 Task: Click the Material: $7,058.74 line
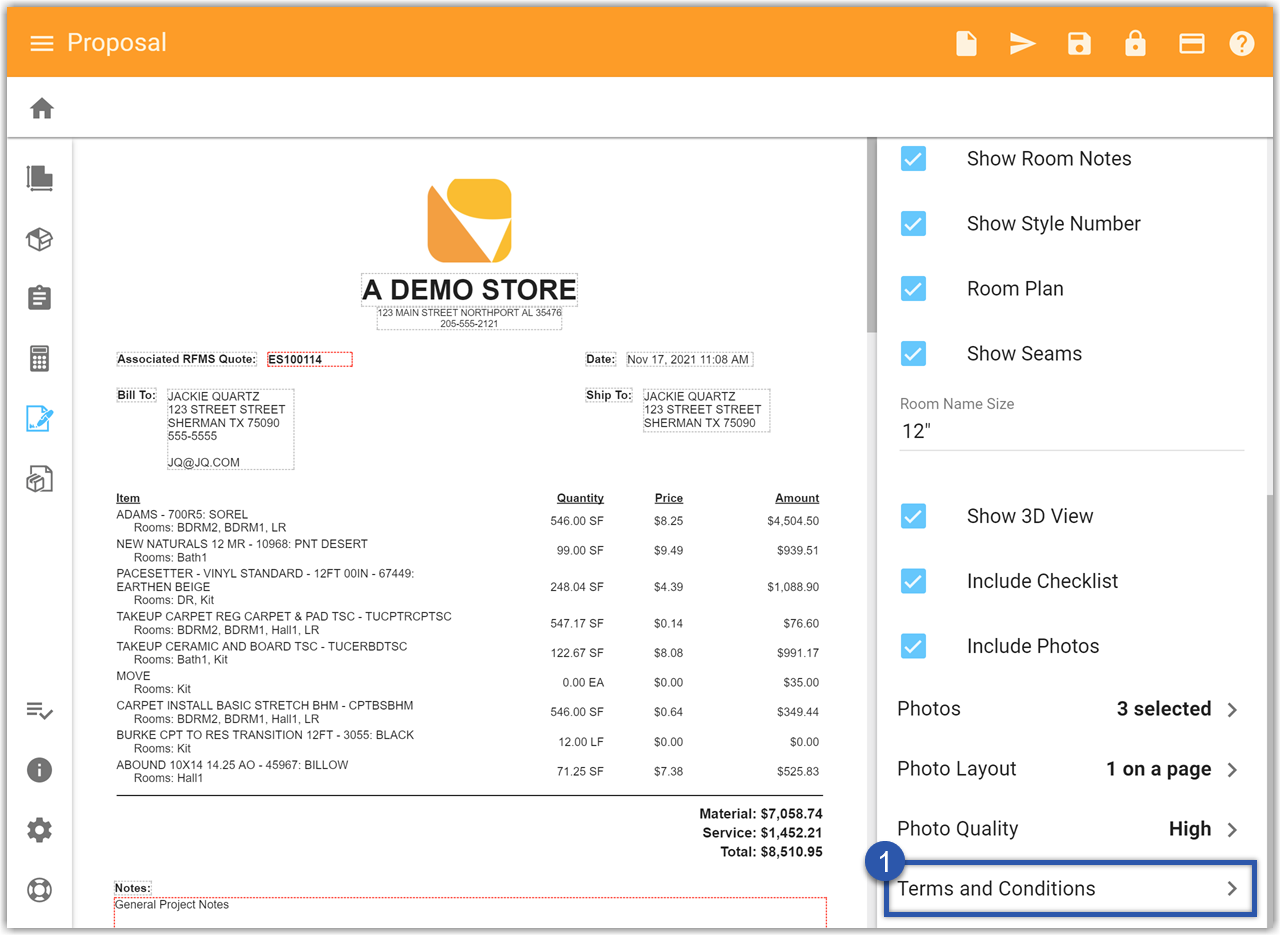pos(761,814)
